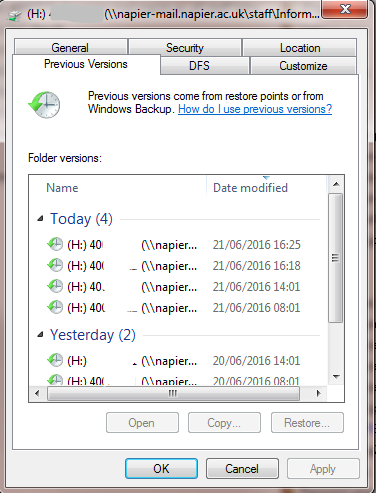Click the vertical scrollbar down arrow
376x493 pixels.
(x=336, y=377)
